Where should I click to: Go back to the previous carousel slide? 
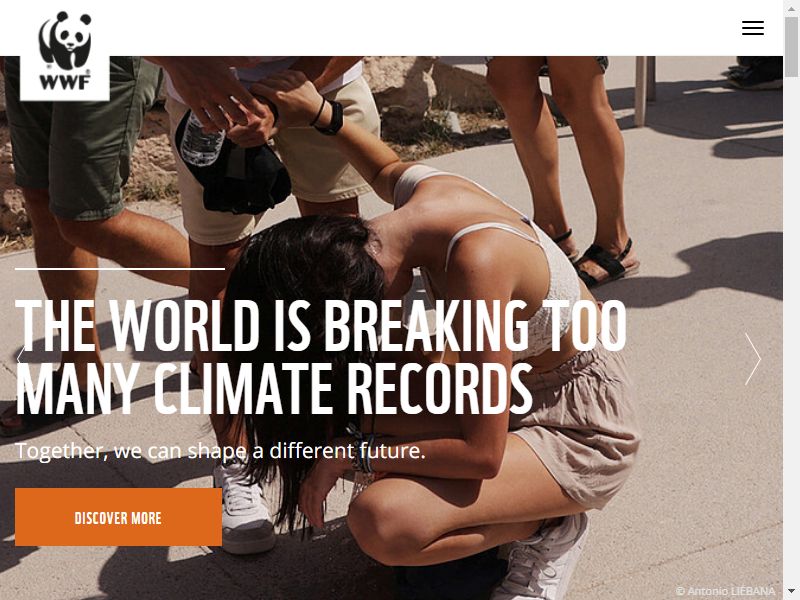20,357
